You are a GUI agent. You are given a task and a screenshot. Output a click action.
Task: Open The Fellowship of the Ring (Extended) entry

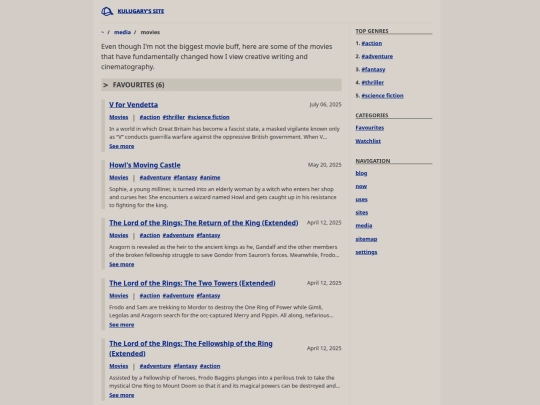191,349
